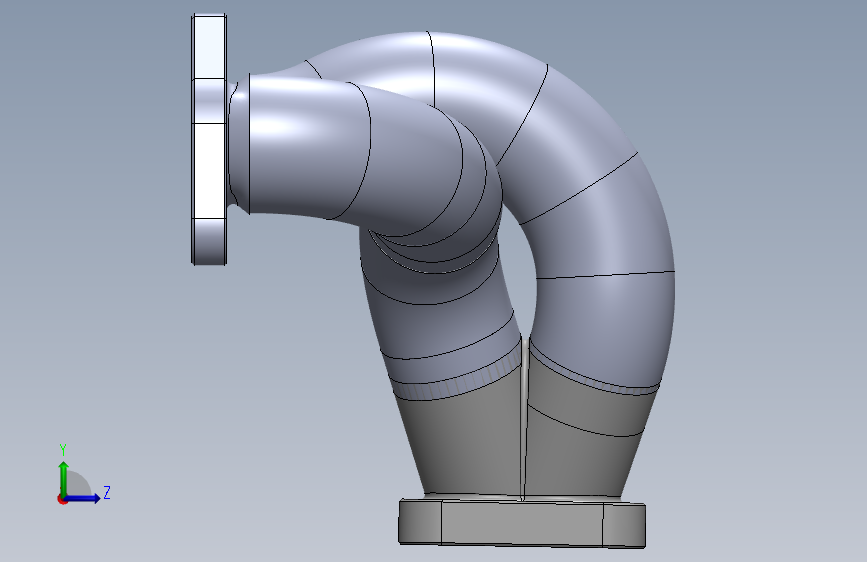Click the "Z" axis label
Screen dimensions: 867x562
(x=107, y=492)
